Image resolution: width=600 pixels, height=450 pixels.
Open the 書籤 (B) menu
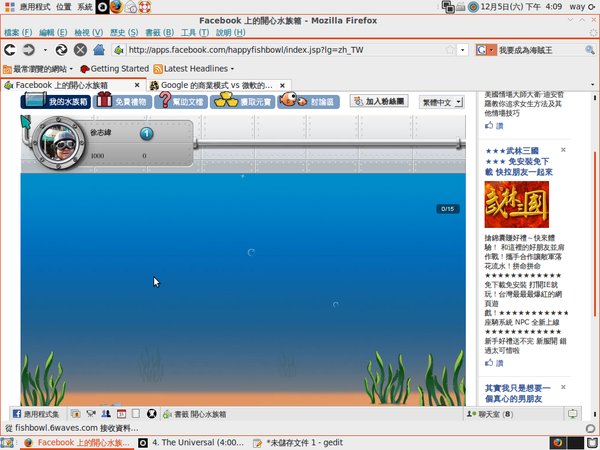click(x=160, y=33)
